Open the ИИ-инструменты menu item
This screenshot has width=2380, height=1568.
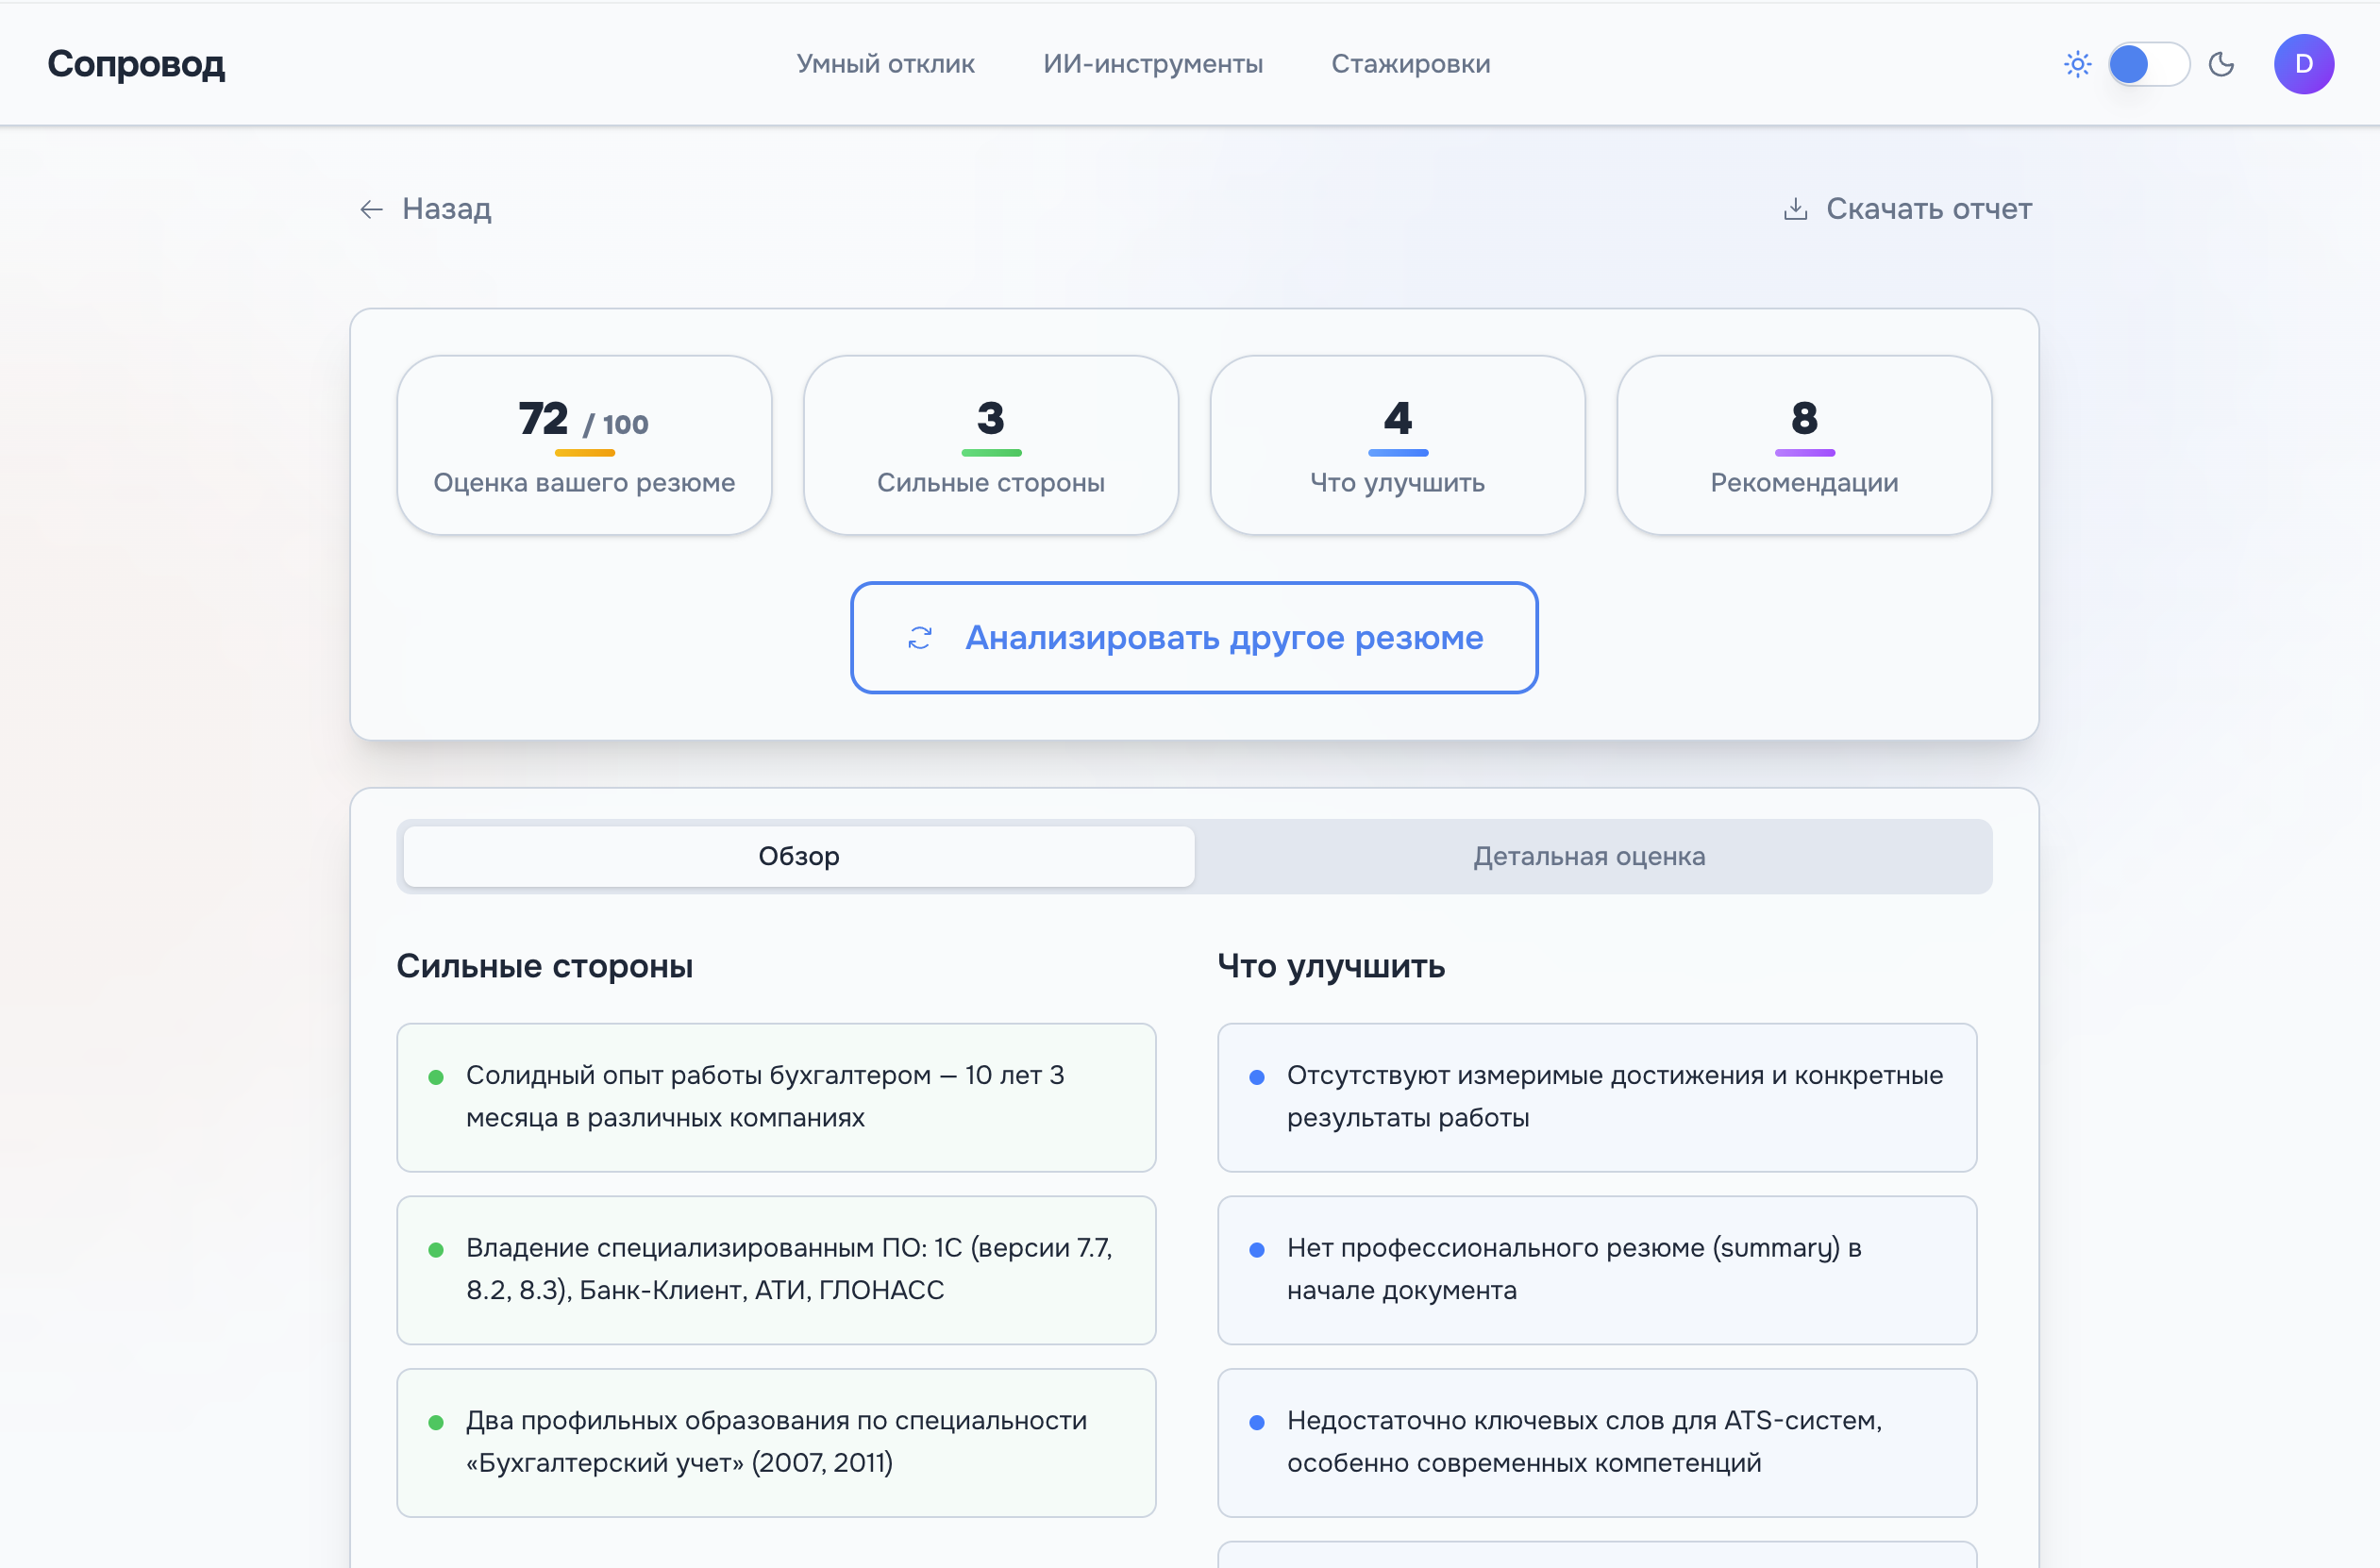click(x=1153, y=63)
